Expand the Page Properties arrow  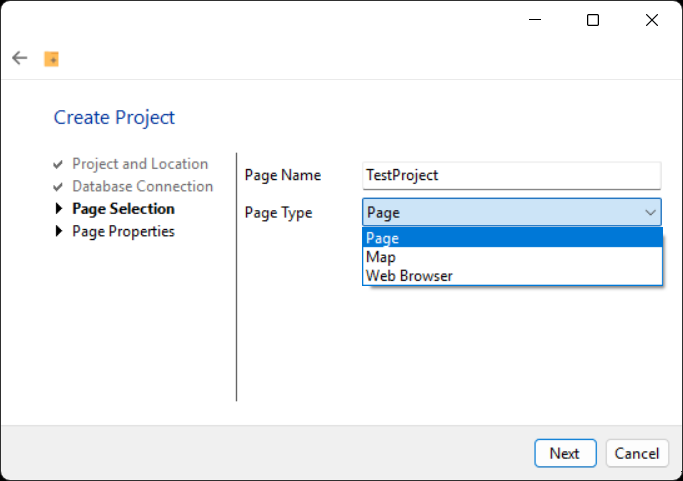[x=59, y=231]
